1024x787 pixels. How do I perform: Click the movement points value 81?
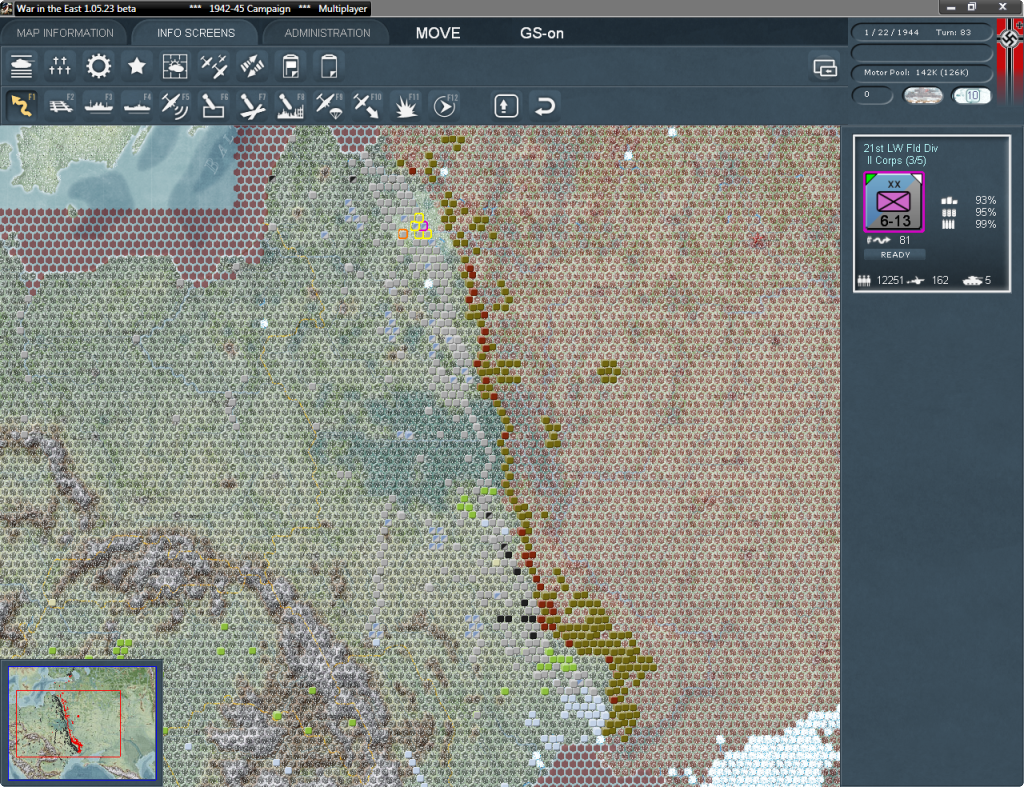904,240
